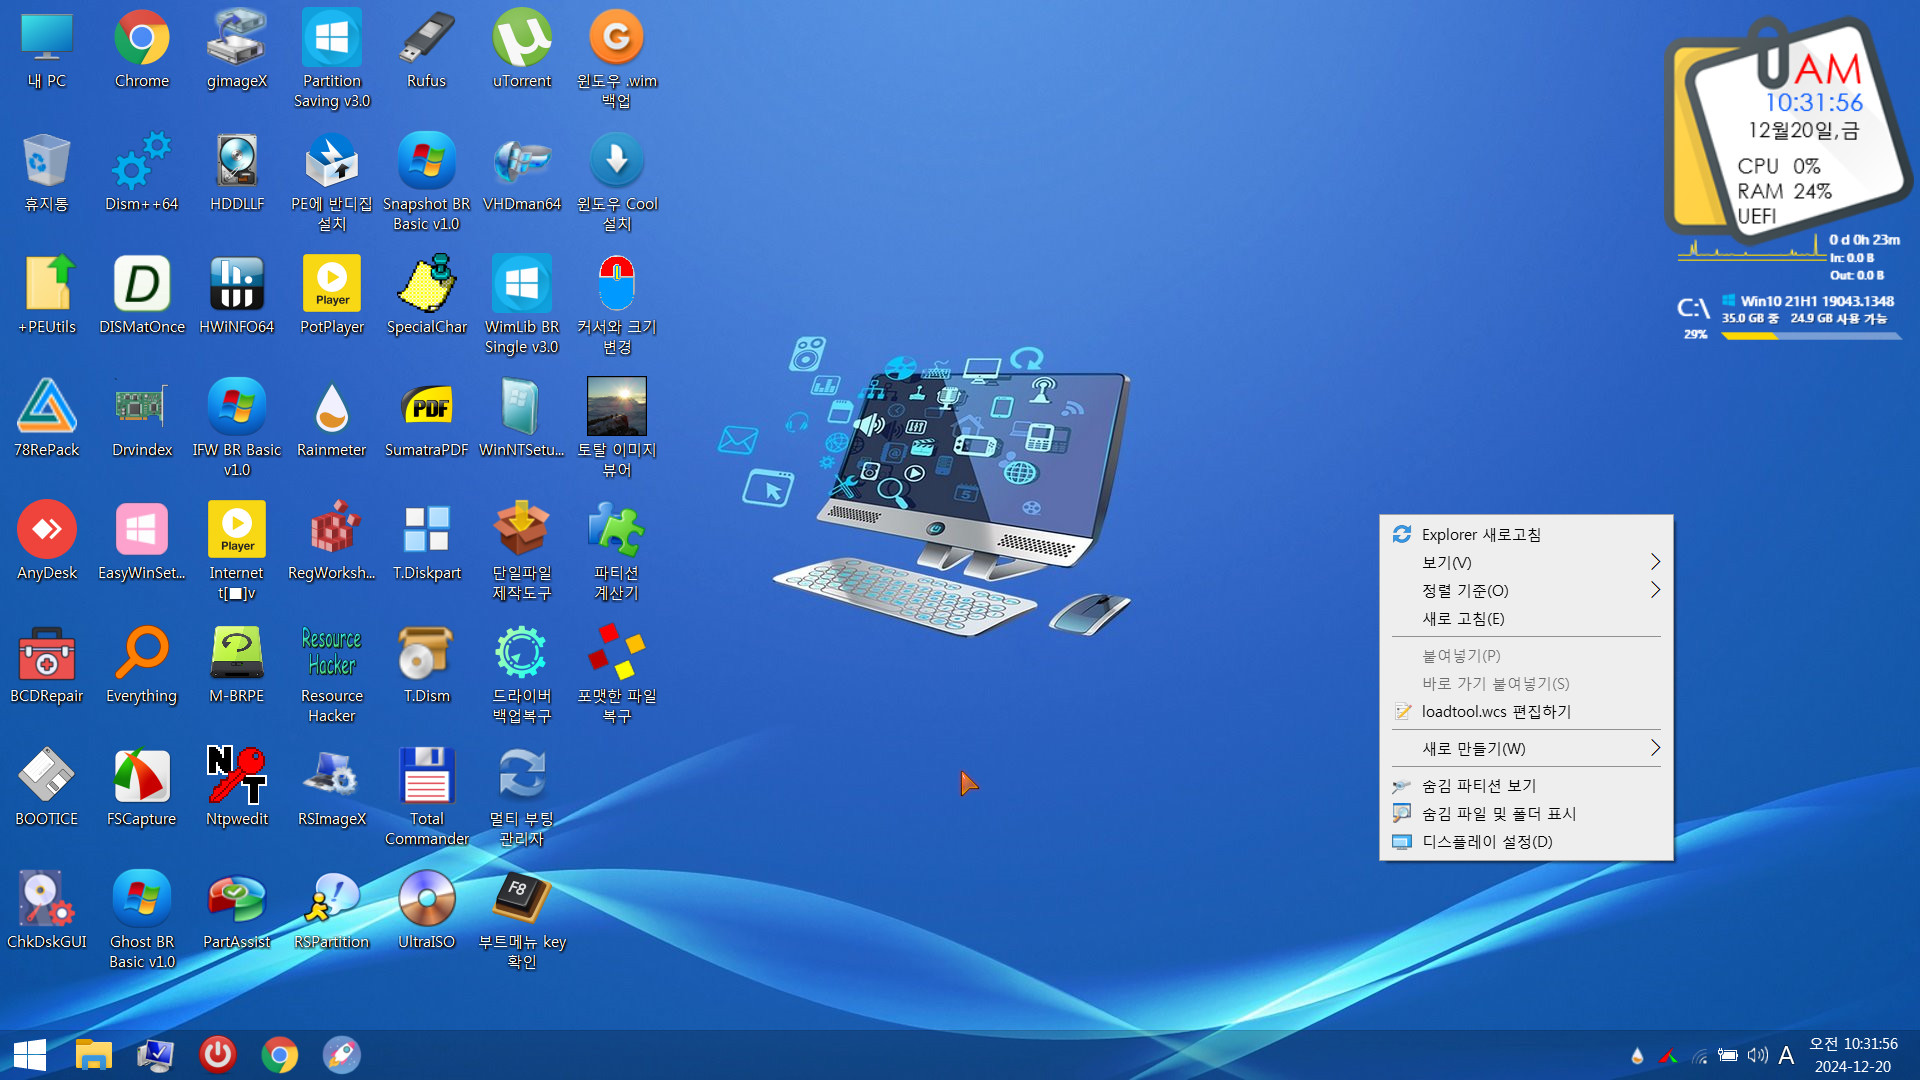
Task: Open 디스플레이 설정(D) from context menu
Action: (1526, 842)
